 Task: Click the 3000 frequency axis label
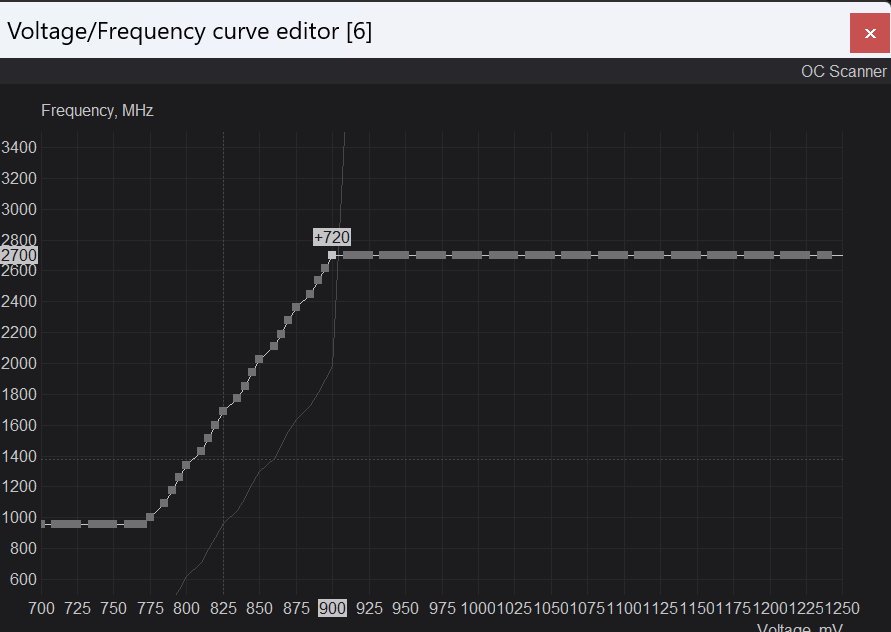click(x=19, y=210)
